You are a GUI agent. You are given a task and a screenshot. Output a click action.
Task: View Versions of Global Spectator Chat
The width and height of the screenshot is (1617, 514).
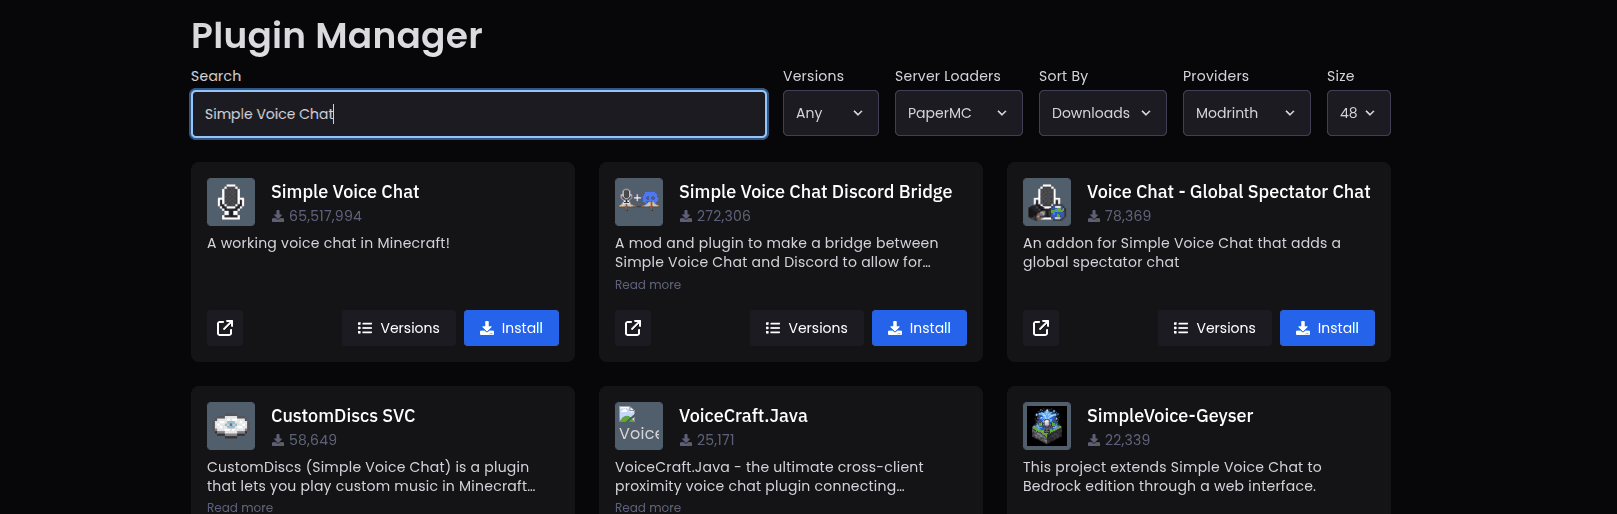point(1215,328)
